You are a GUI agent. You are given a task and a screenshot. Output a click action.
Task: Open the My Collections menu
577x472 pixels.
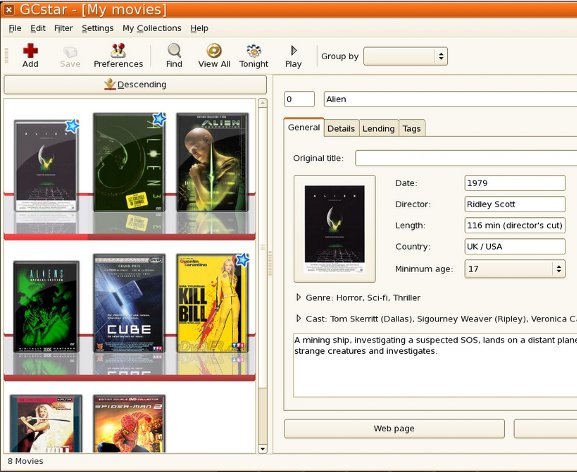tap(152, 28)
